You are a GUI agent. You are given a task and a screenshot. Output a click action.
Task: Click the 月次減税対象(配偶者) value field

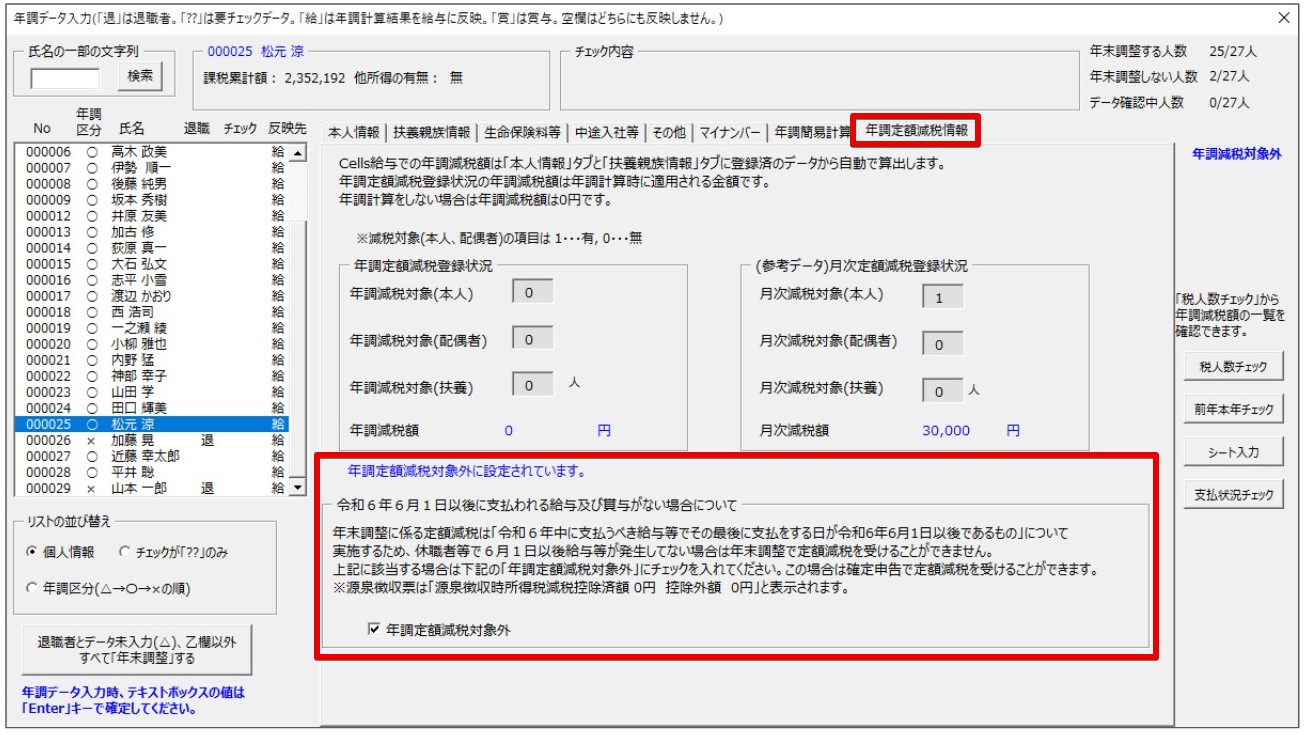942,344
